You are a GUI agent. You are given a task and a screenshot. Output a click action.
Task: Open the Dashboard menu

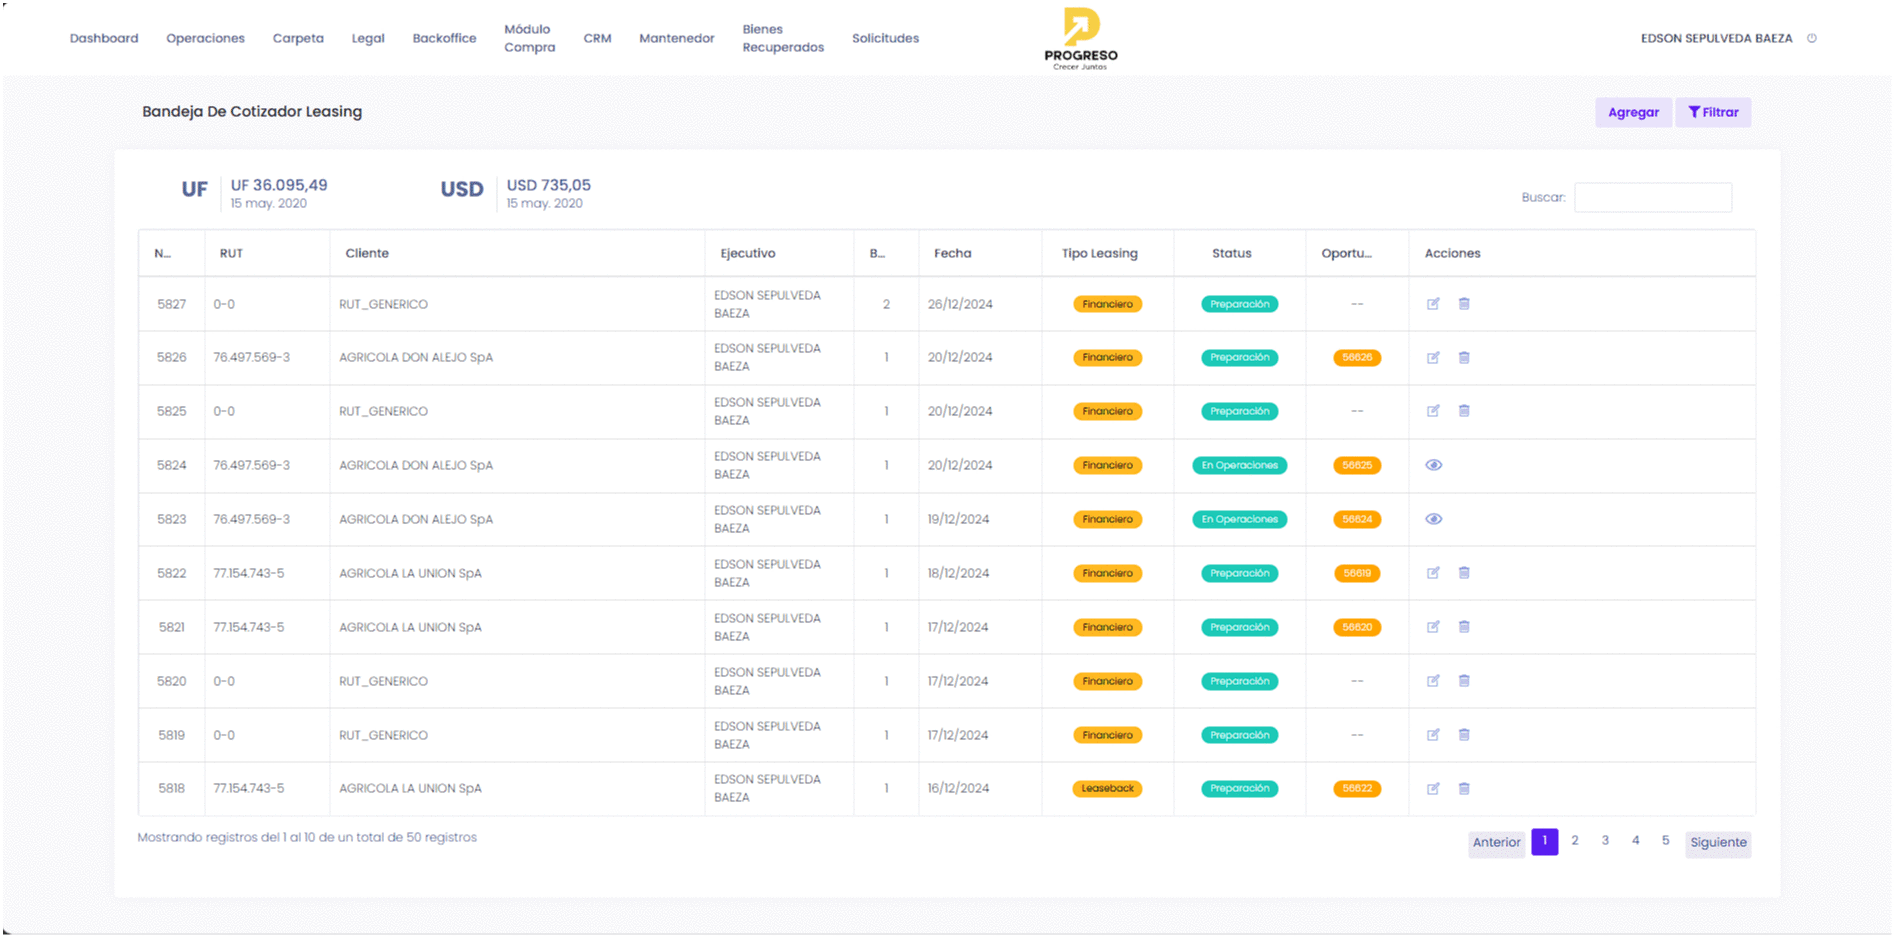point(104,38)
